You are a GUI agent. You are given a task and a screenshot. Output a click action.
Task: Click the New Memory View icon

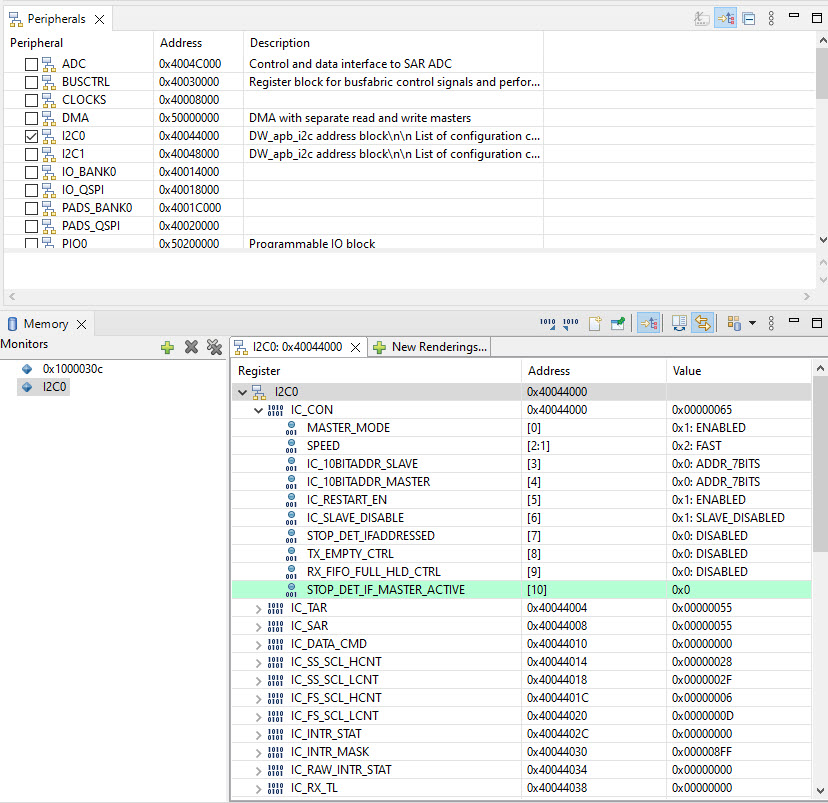[595, 324]
